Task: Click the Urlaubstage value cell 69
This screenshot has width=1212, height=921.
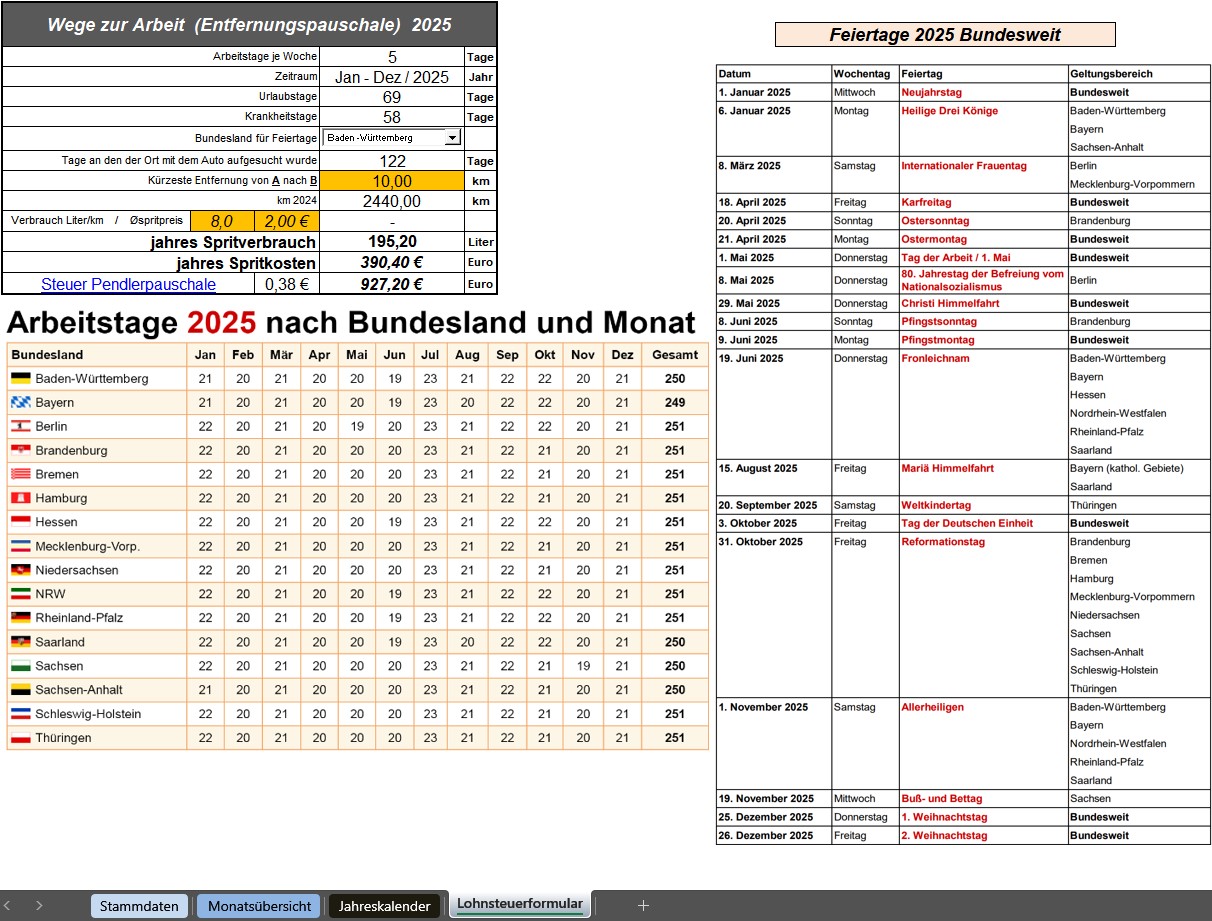Action: (392, 97)
